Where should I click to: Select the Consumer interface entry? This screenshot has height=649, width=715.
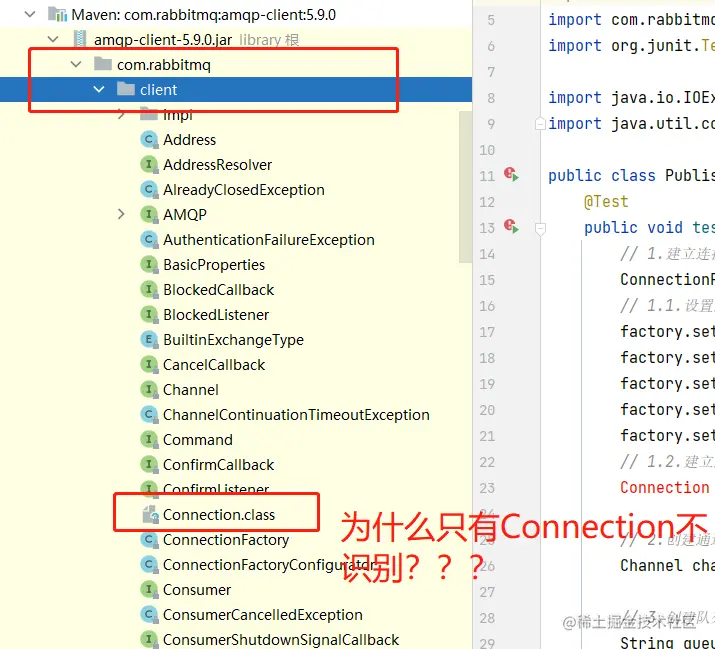[197, 590]
